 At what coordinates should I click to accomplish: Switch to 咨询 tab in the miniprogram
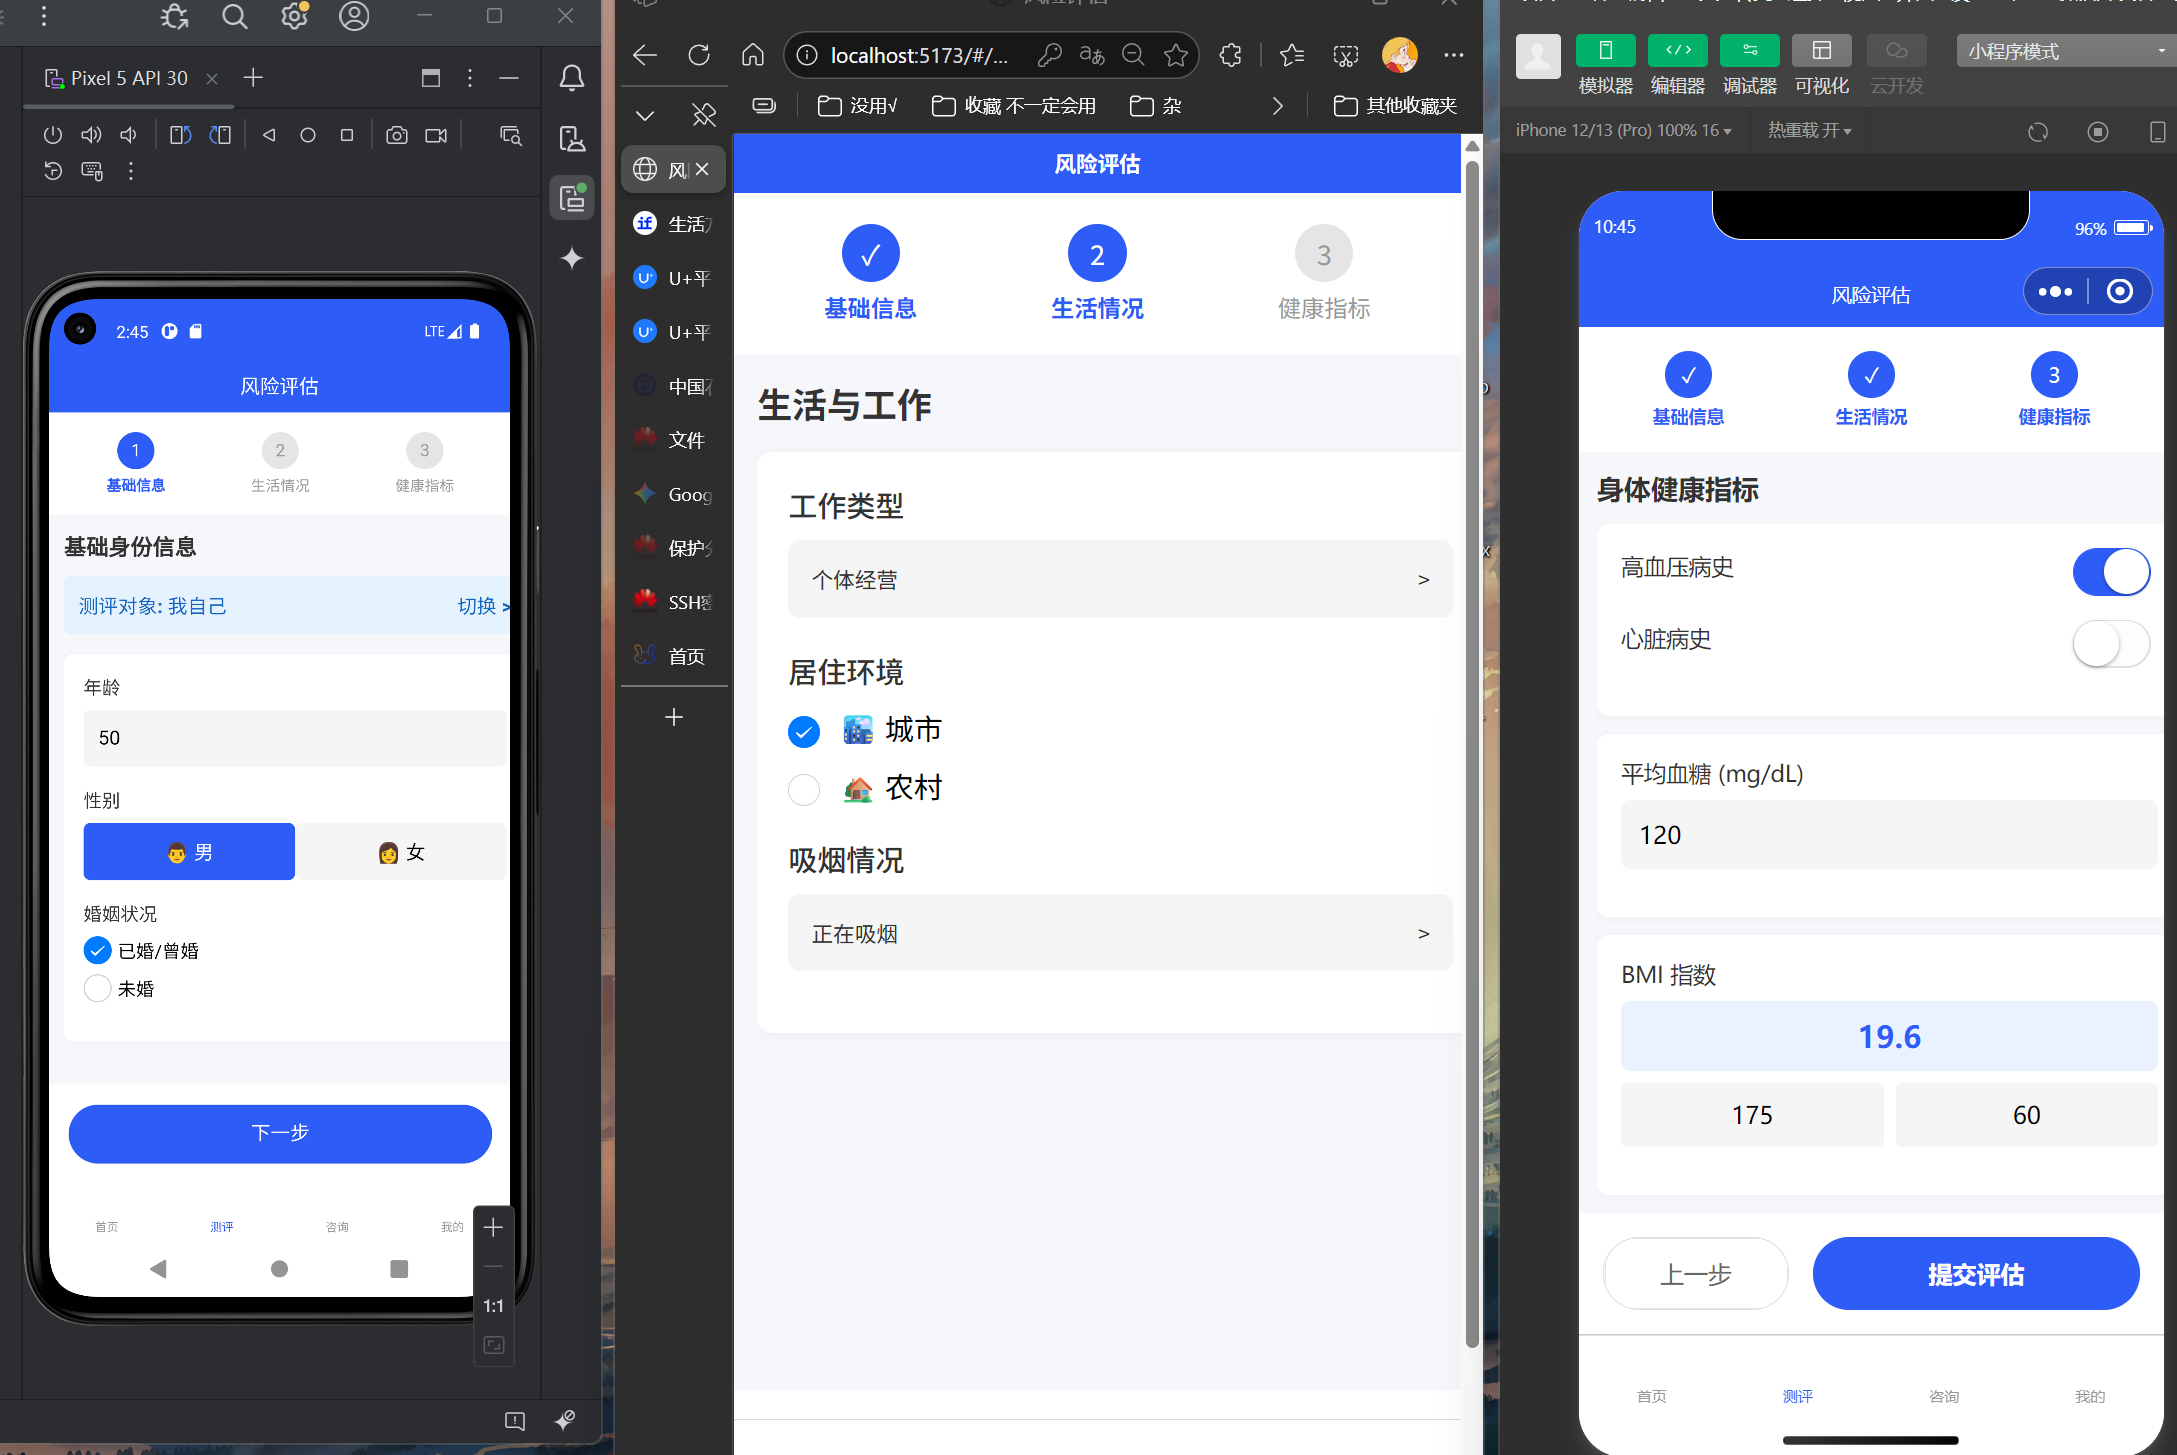coord(1943,1396)
